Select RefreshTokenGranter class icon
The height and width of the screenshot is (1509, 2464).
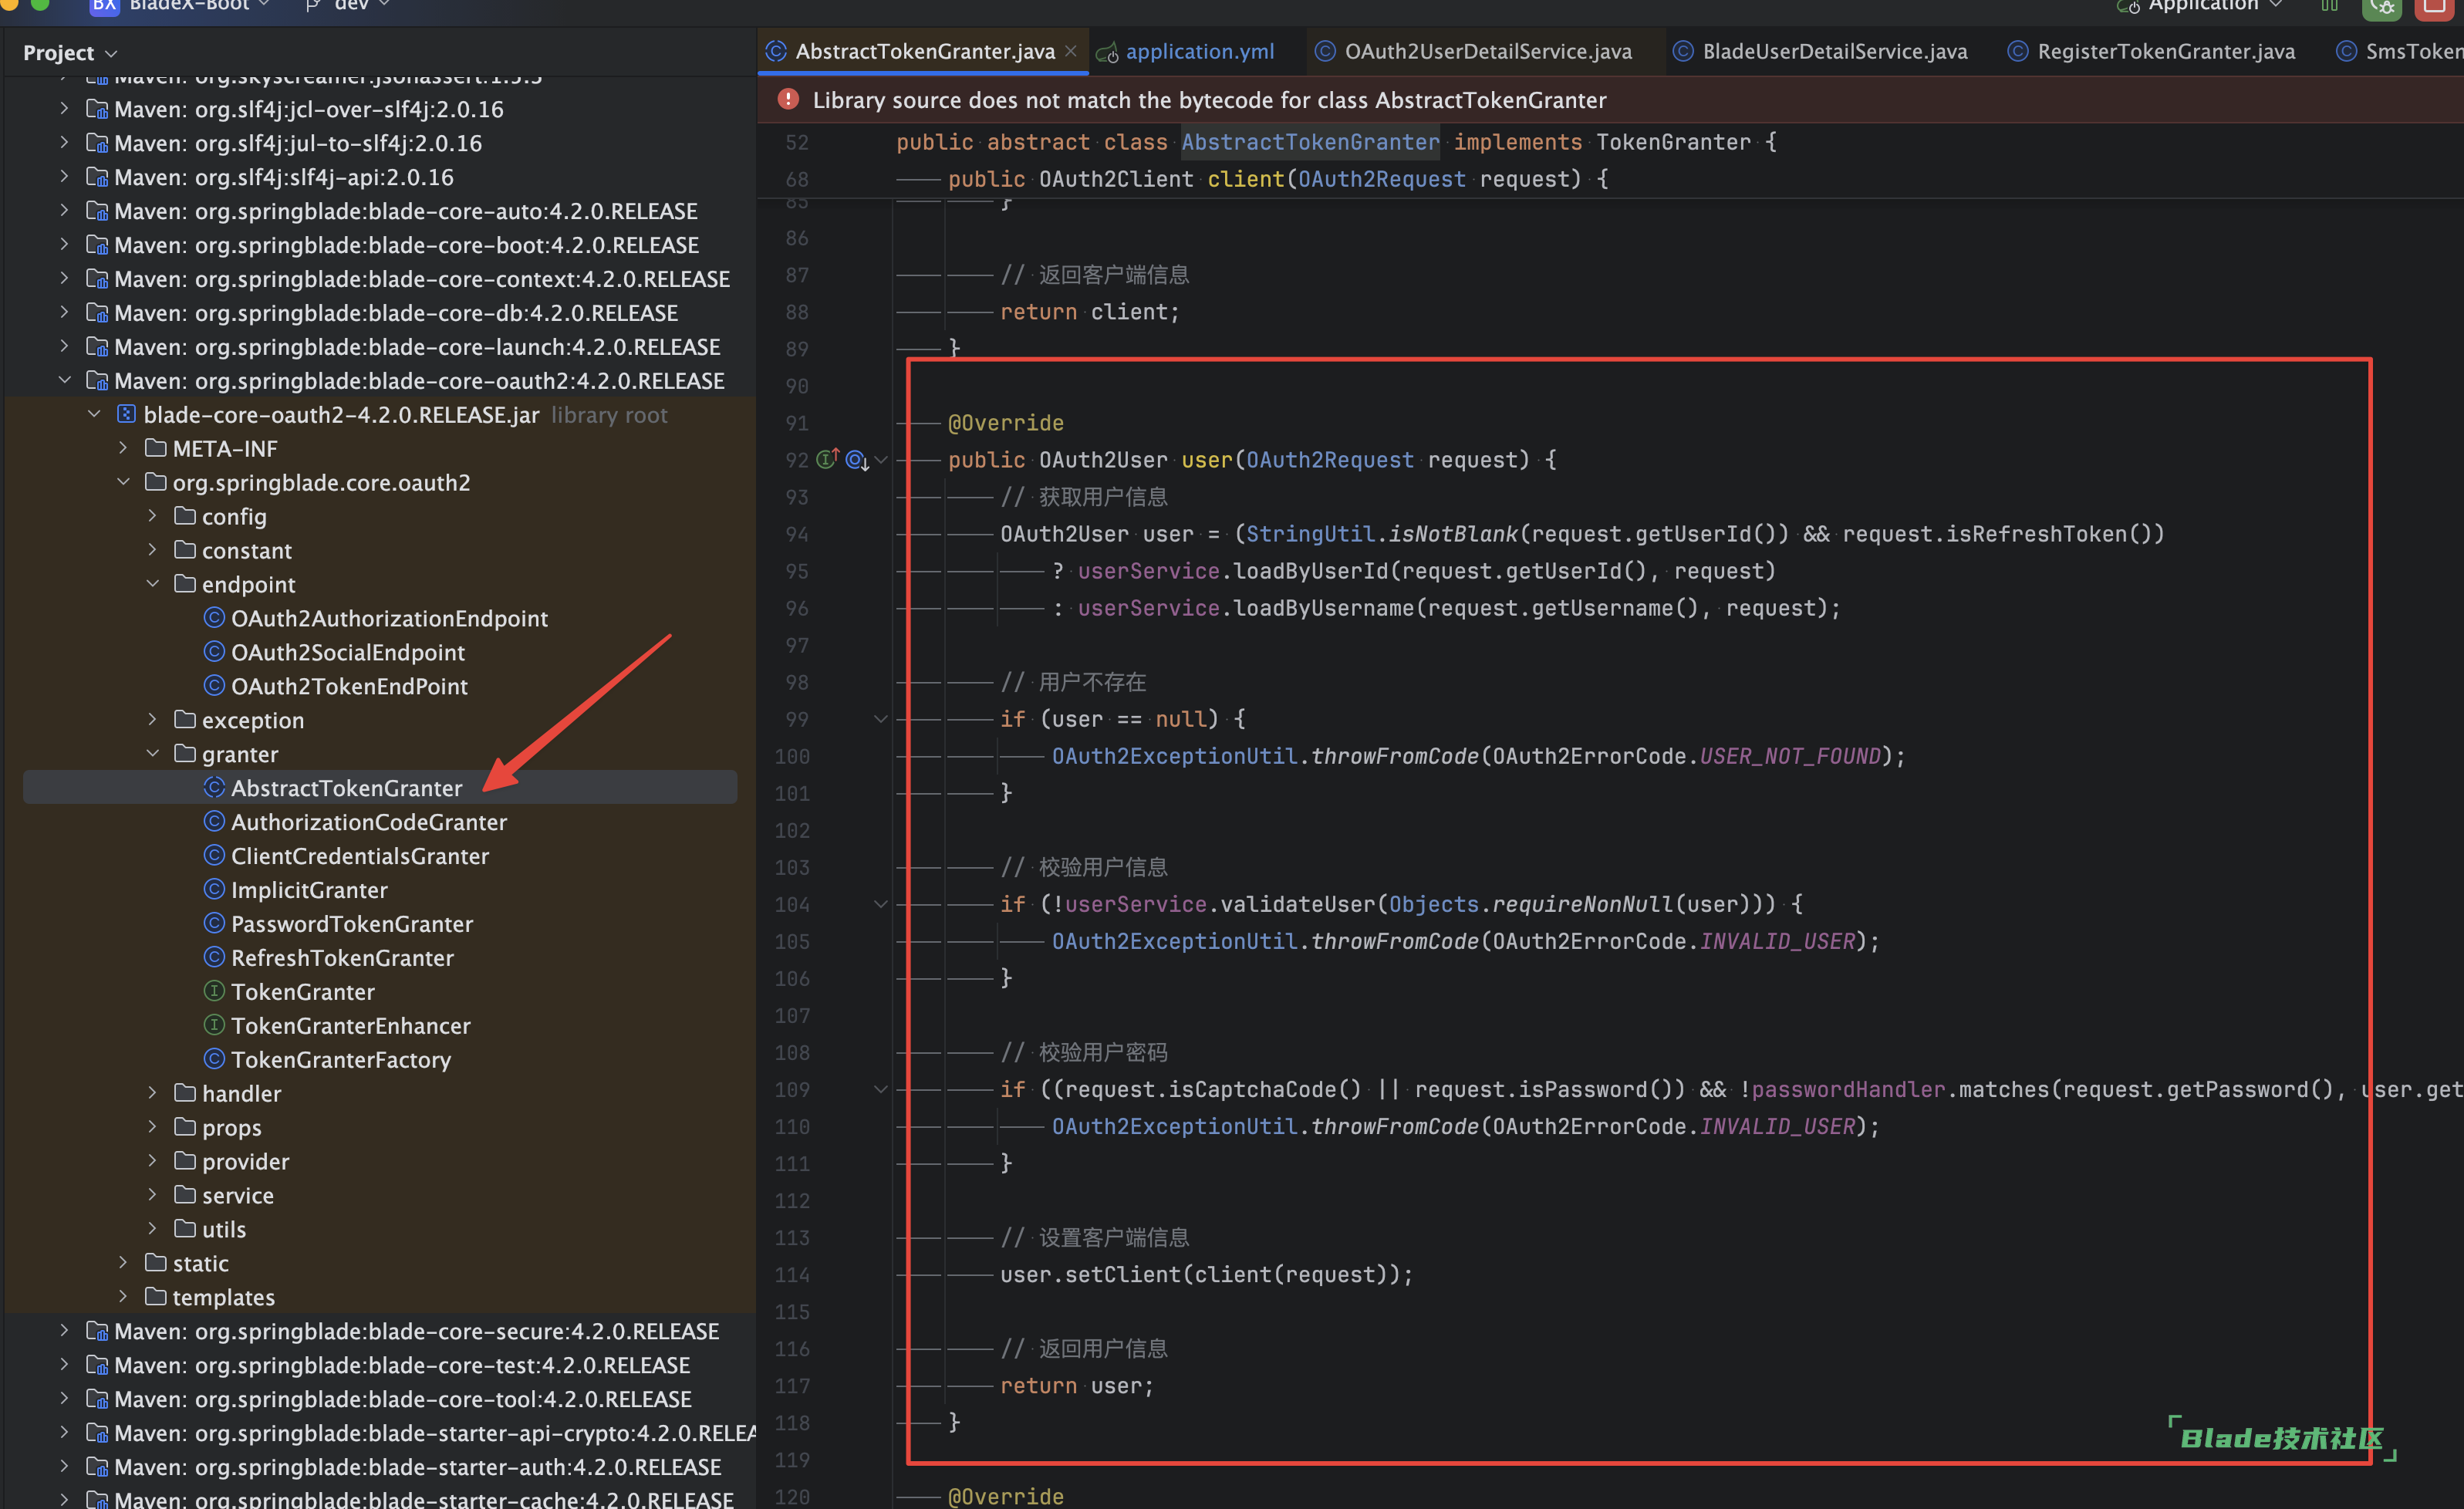pos(214,957)
